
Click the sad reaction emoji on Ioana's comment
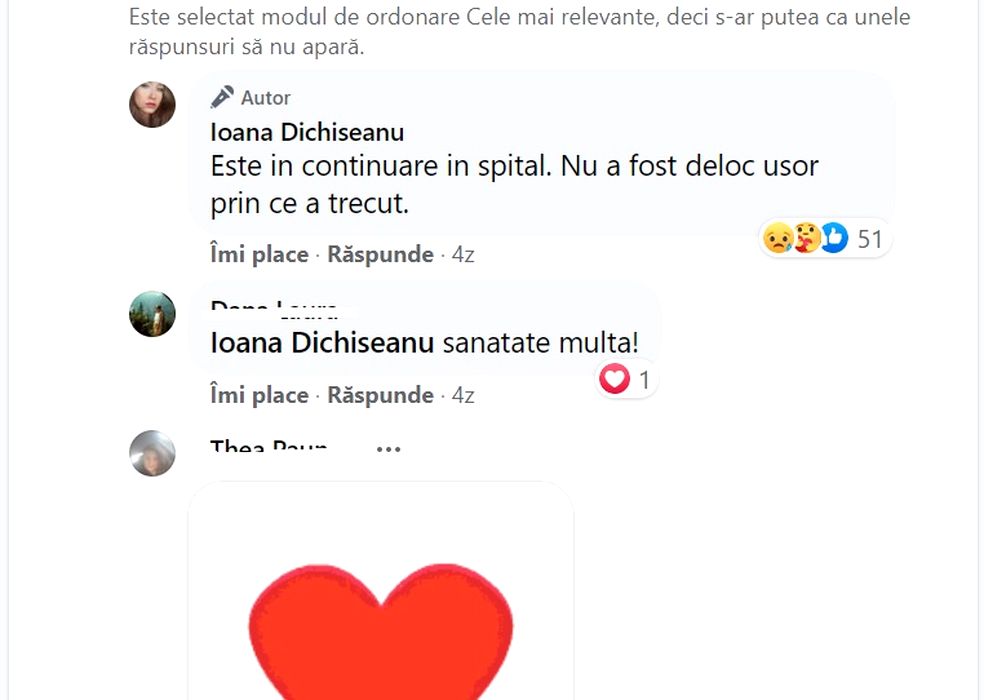[777, 238]
